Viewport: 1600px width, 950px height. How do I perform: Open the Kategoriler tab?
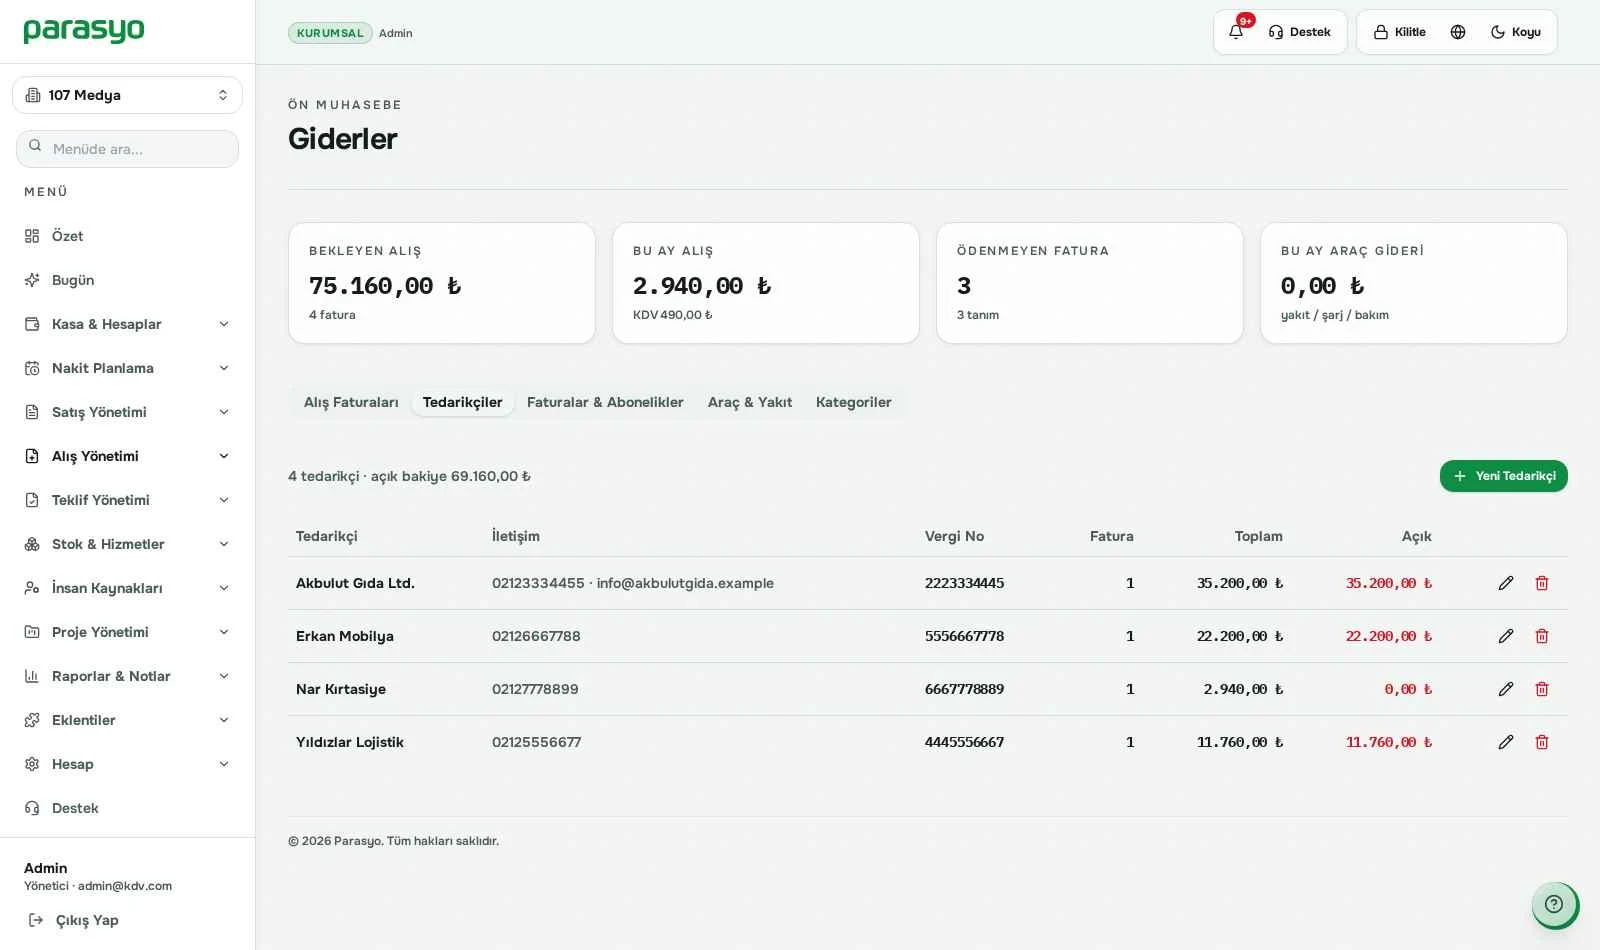coord(853,402)
